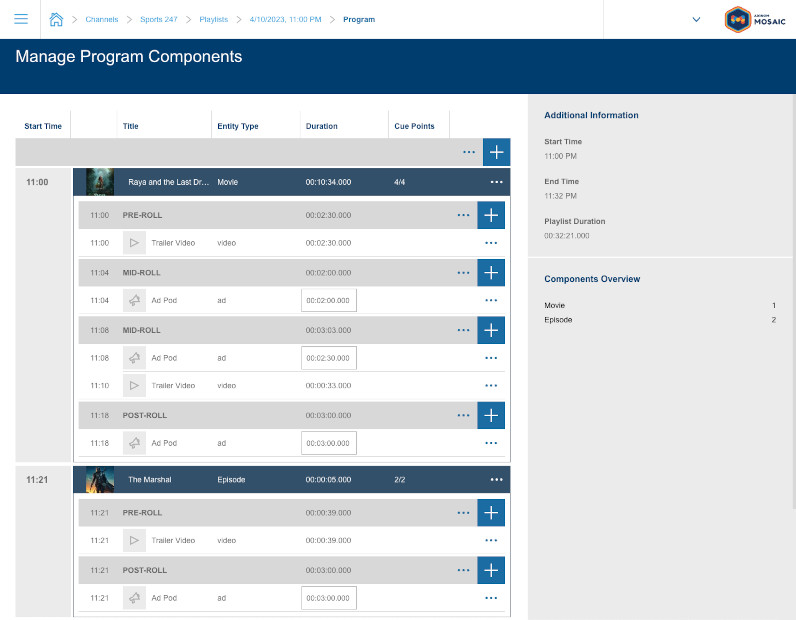Screen dimensions: 796x620
Task: Click the Mosaic logo
Action: [752, 19]
